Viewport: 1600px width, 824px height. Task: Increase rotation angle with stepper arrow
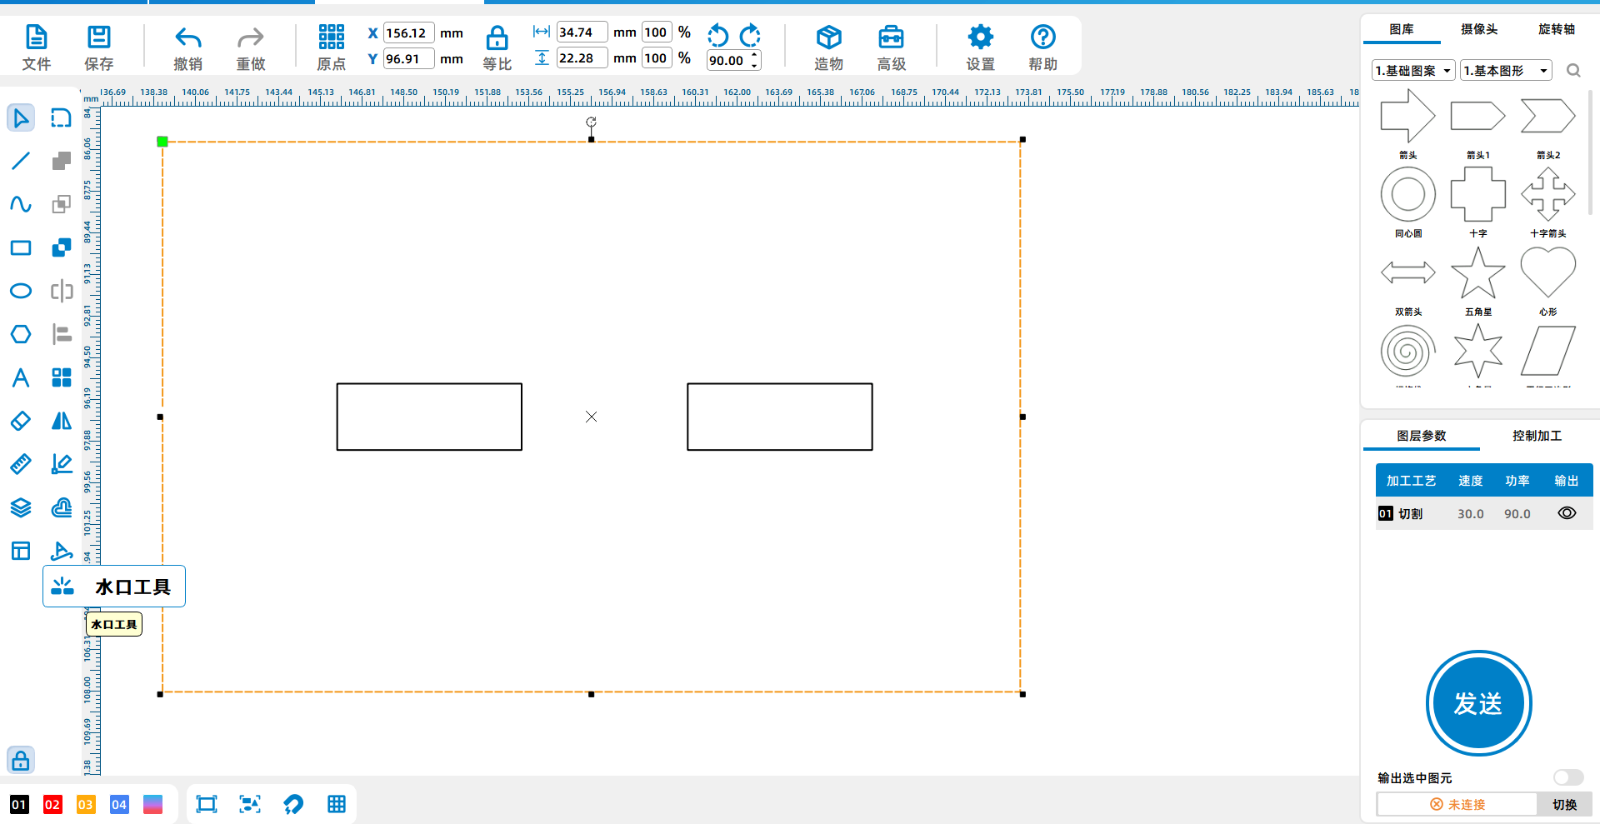(x=755, y=55)
